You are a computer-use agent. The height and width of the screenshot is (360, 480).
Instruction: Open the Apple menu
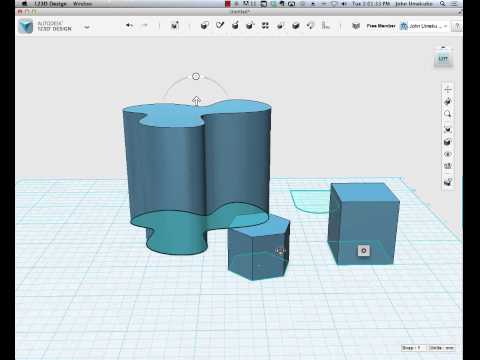click(x=24, y=4)
